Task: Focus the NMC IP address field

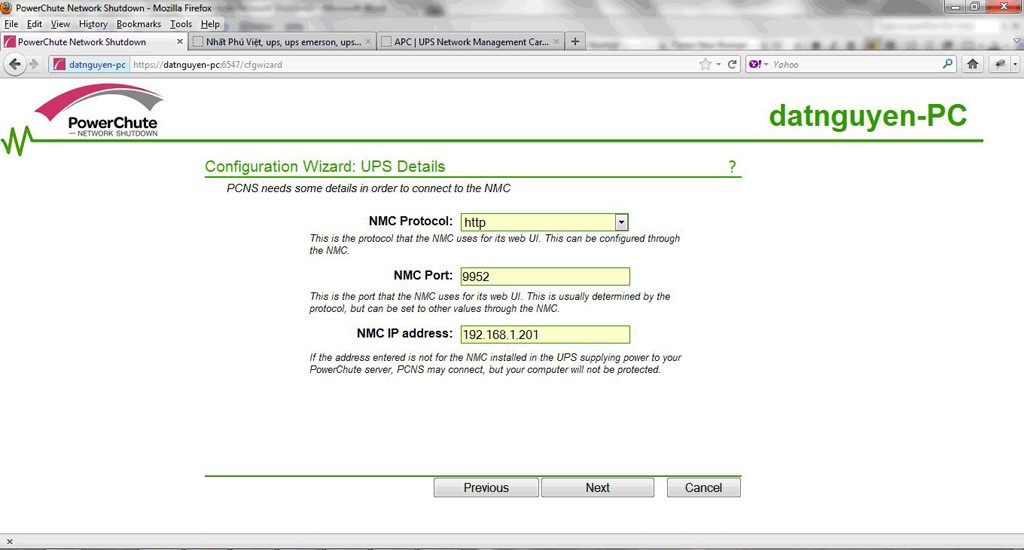Action: click(545, 334)
